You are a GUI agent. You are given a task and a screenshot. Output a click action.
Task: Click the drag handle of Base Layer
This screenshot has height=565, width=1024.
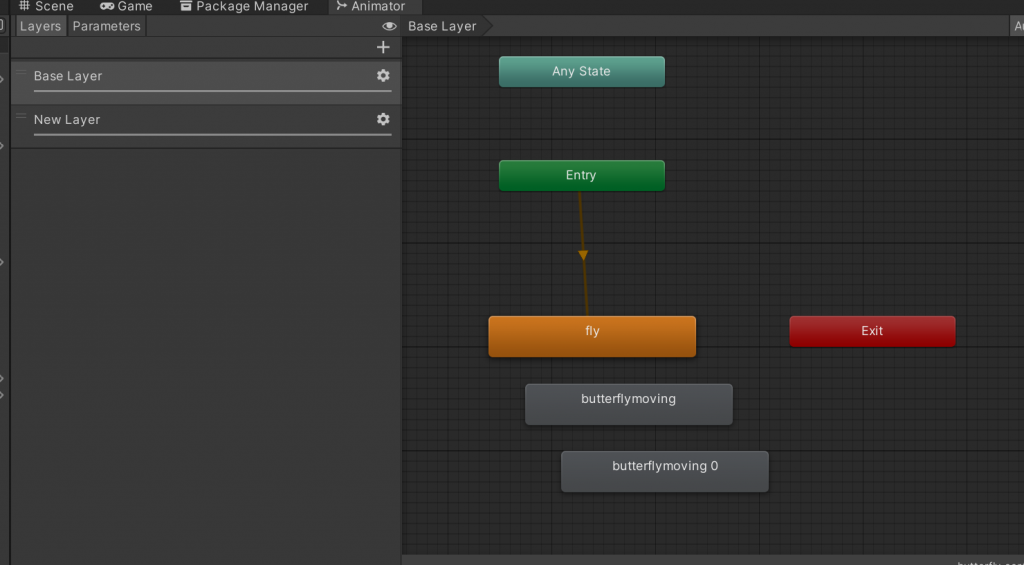pos(21,72)
